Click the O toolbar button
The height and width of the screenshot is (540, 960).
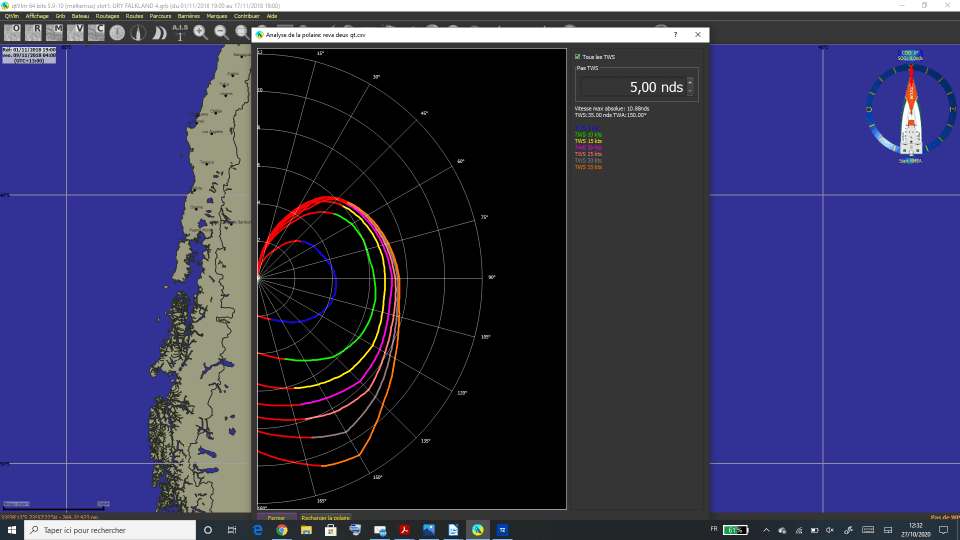tap(12, 32)
